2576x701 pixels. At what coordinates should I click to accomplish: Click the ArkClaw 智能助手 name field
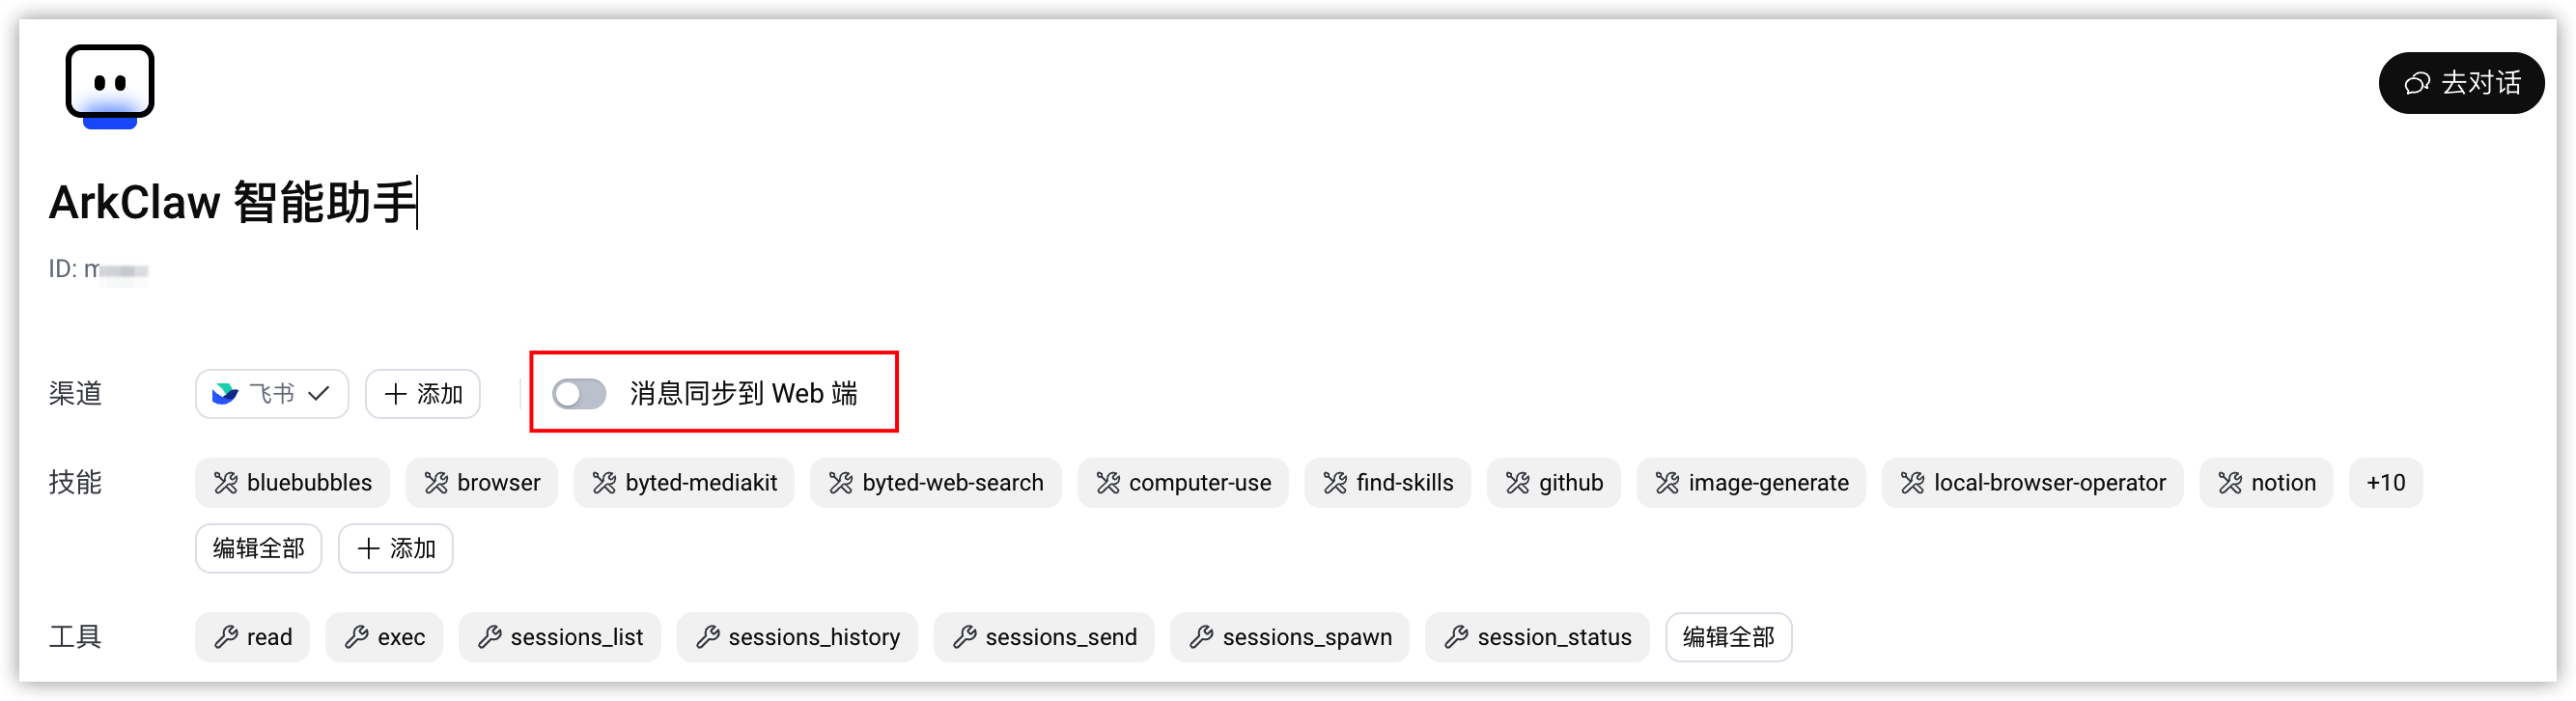click(233, 202)
